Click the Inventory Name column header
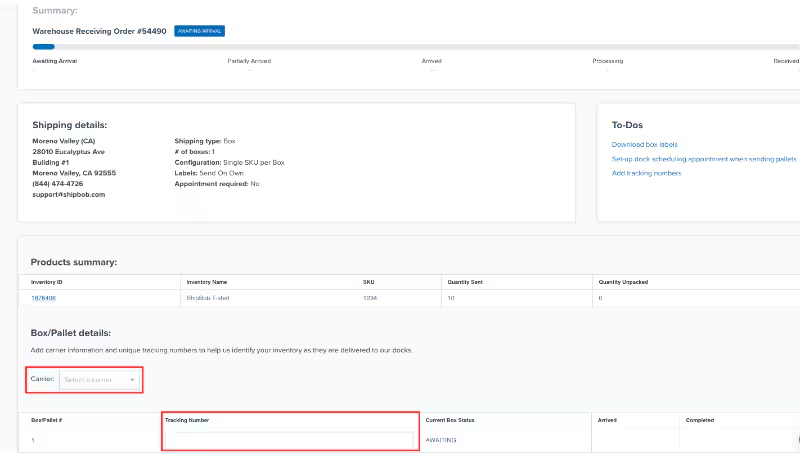This screenshot has height=459, width=809. (x=207, y=282)
